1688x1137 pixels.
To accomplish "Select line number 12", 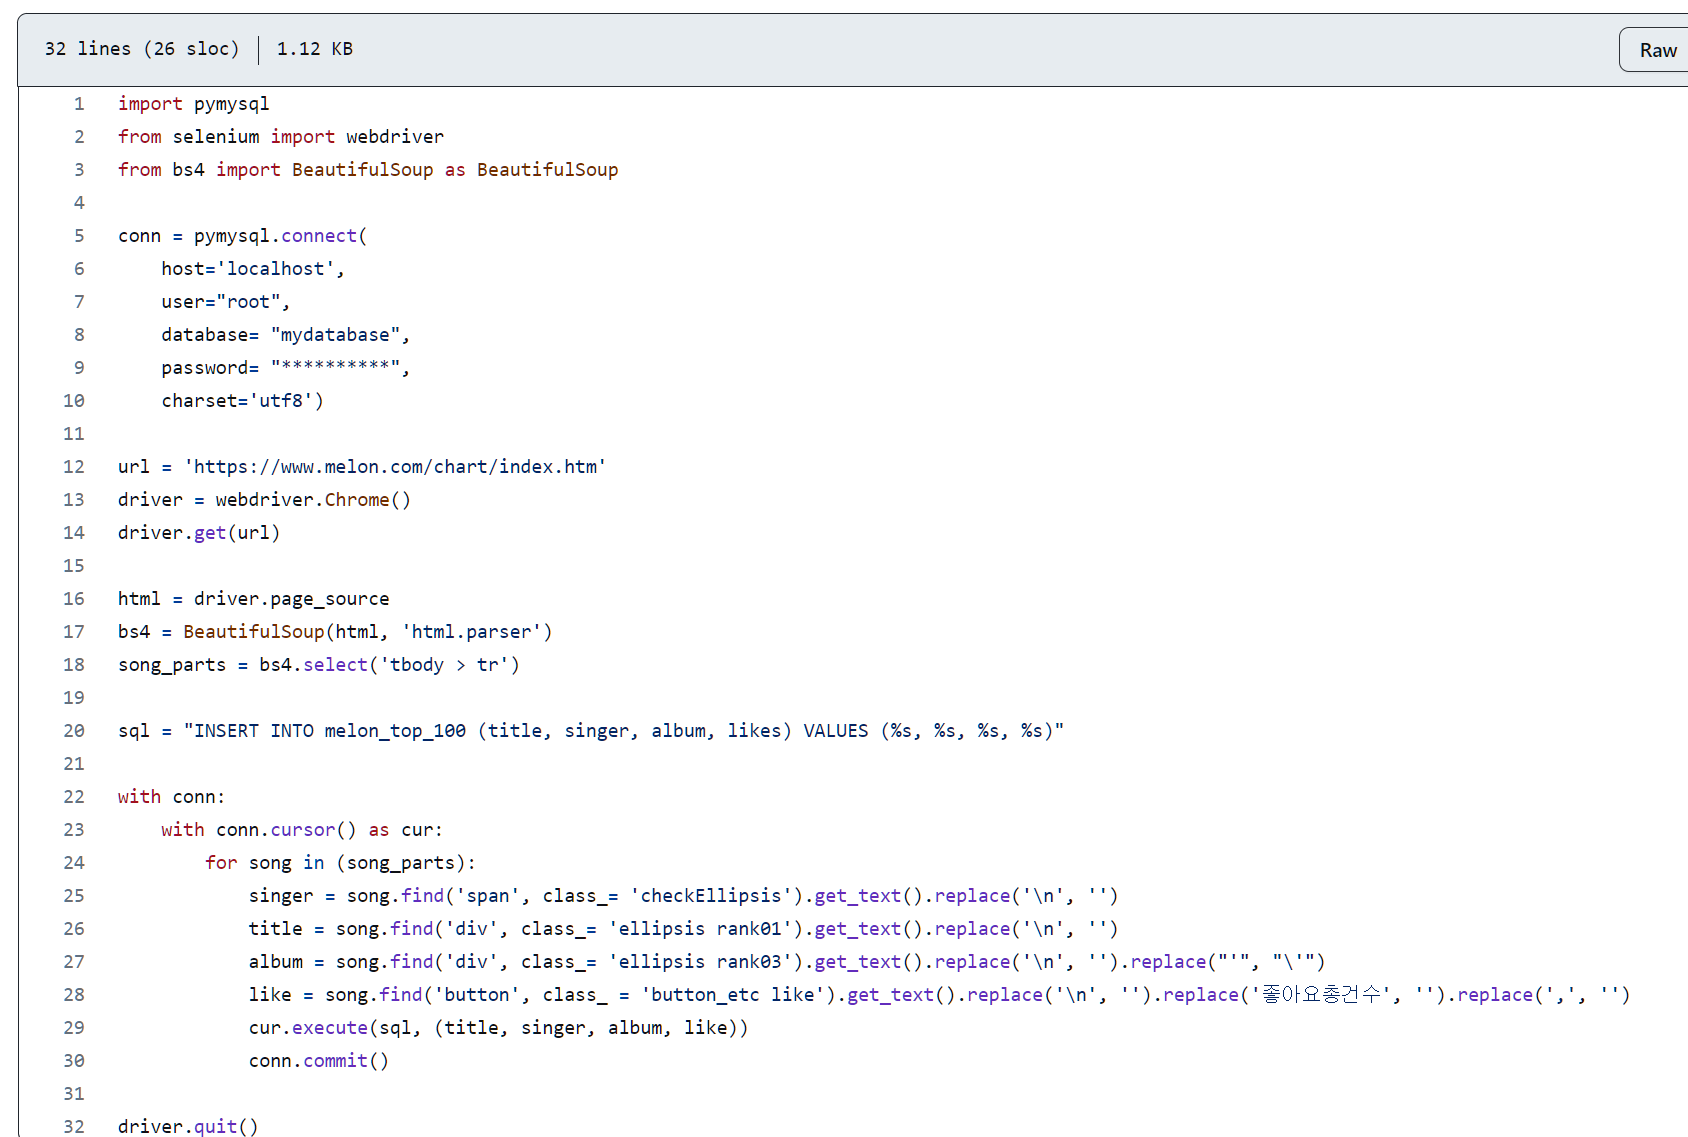I will (74, 467).
